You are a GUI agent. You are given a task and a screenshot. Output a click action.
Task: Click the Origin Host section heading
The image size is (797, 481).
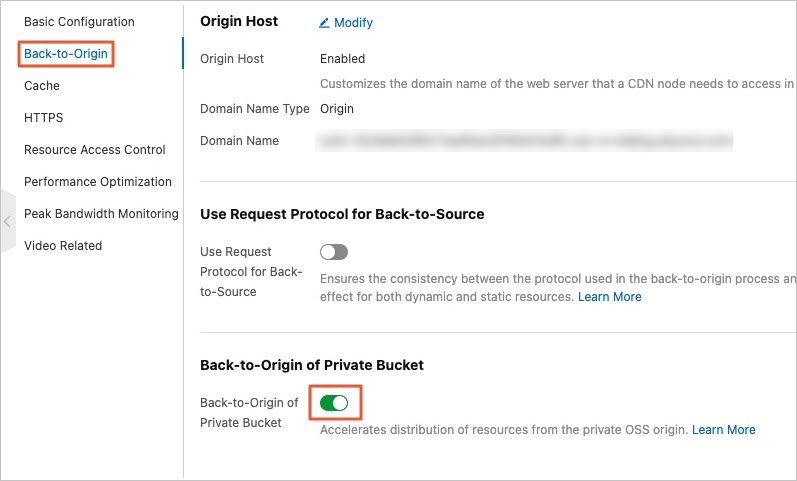240,21
